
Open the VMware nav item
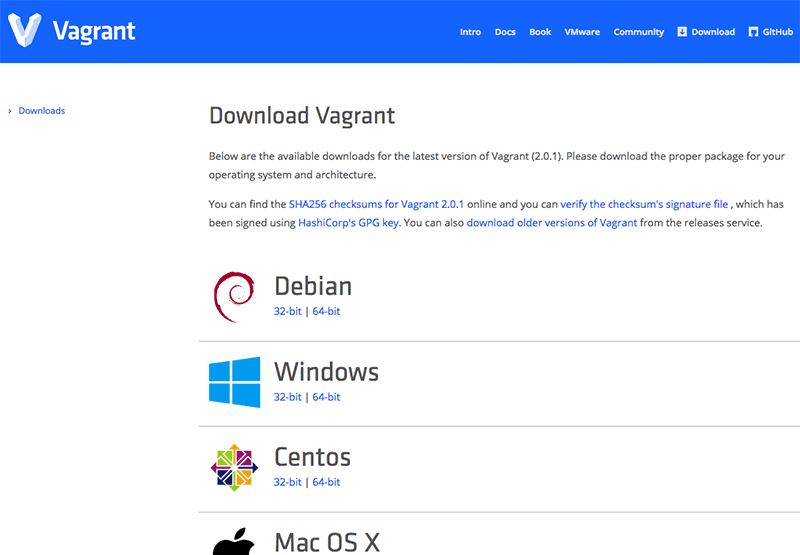pos(582,32)
